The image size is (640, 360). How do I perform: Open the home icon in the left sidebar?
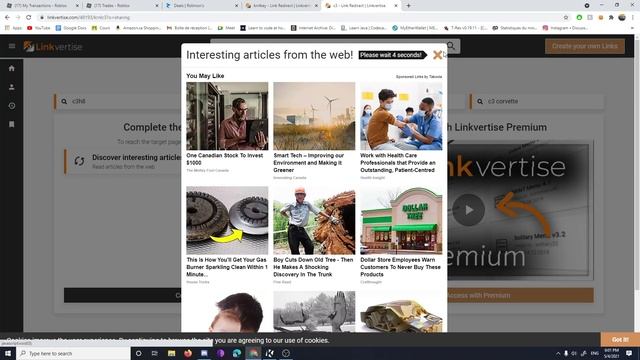[11, 68]
